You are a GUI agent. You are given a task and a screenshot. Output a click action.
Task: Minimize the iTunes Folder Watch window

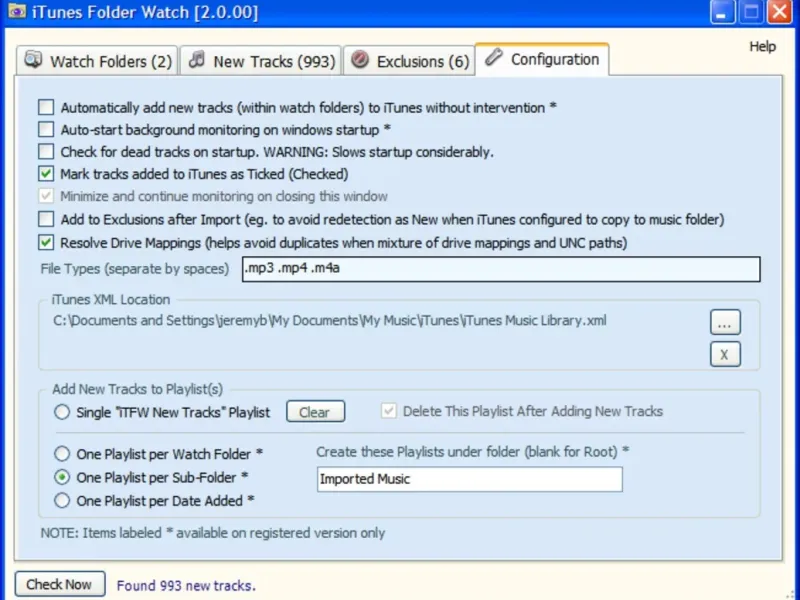click(x=722, y=11)
